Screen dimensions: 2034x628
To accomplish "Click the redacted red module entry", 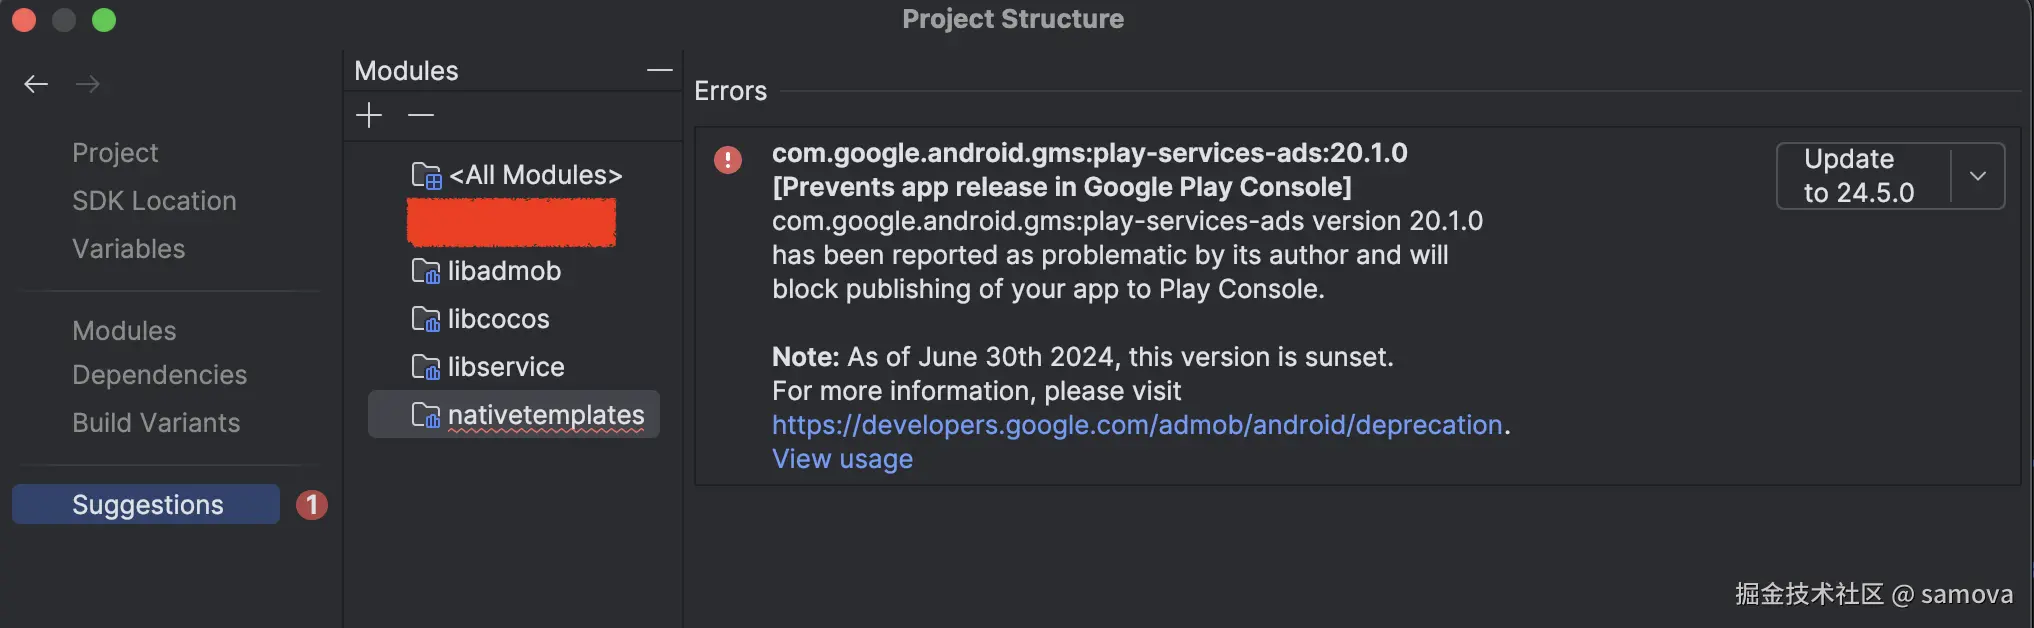I will pyautogui.click(x=511, y=222).
